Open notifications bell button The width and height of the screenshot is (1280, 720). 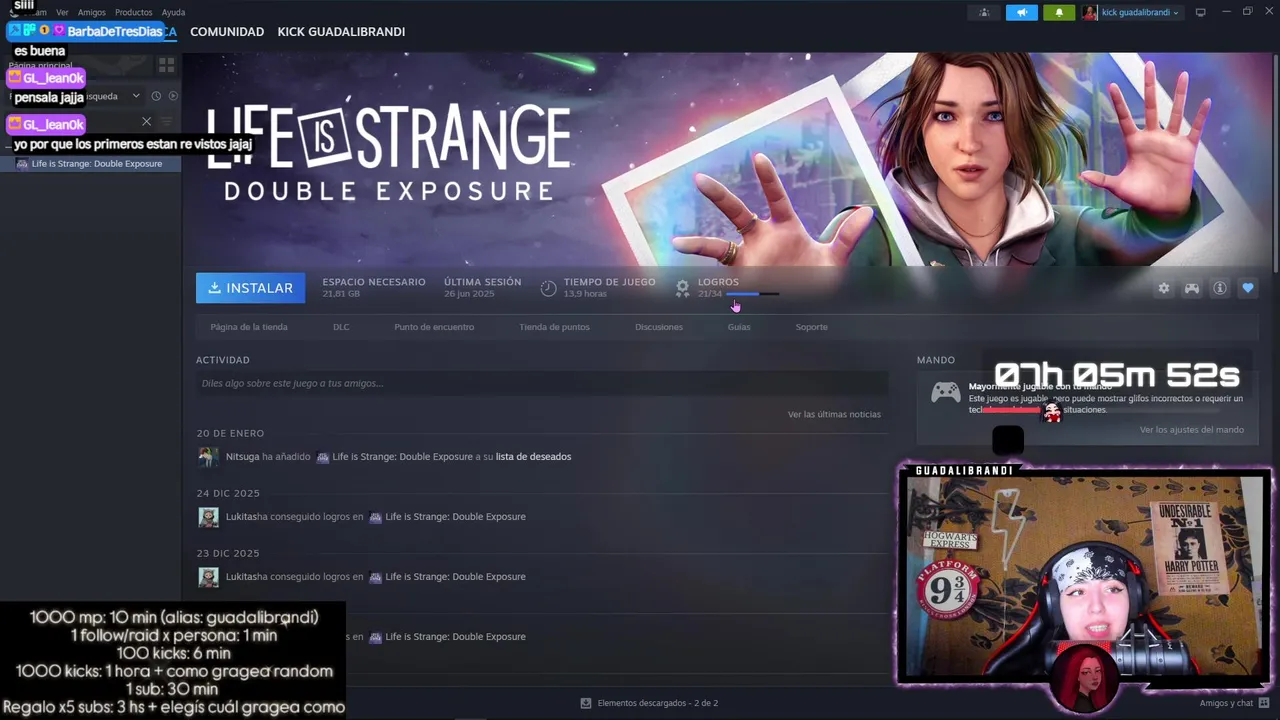(x=1059, y=13)
